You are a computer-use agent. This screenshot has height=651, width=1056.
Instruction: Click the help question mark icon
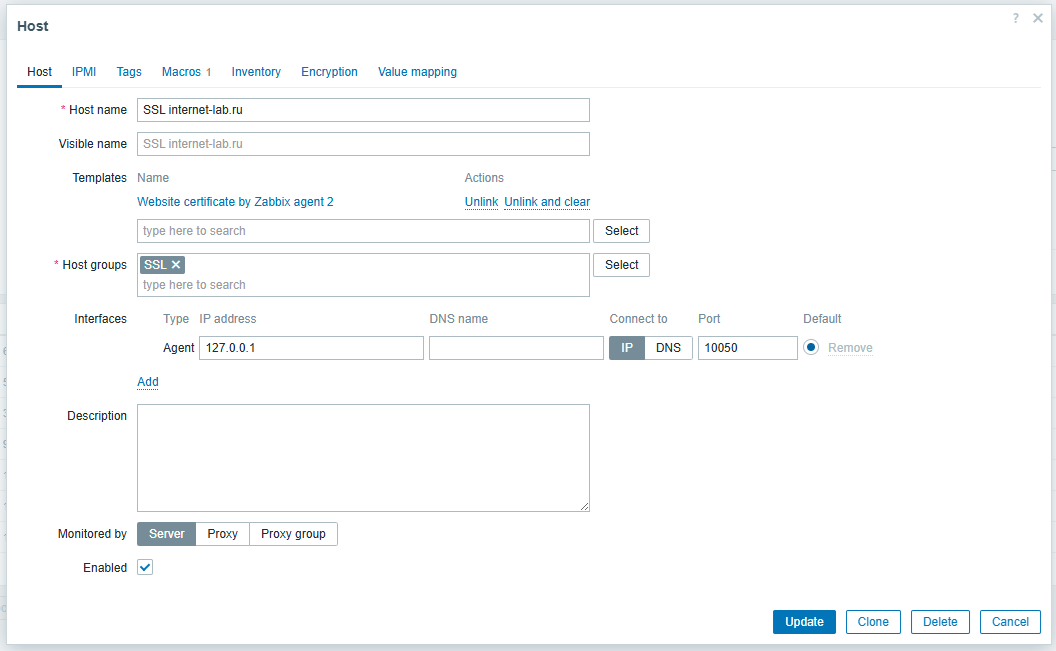(1015, 19)
